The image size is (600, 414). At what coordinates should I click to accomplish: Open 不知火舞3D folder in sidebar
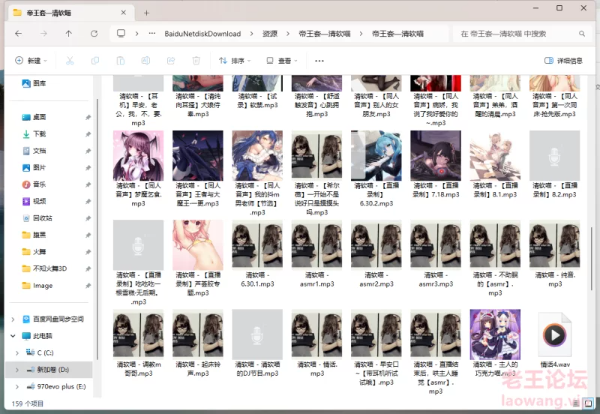(44, 269)
